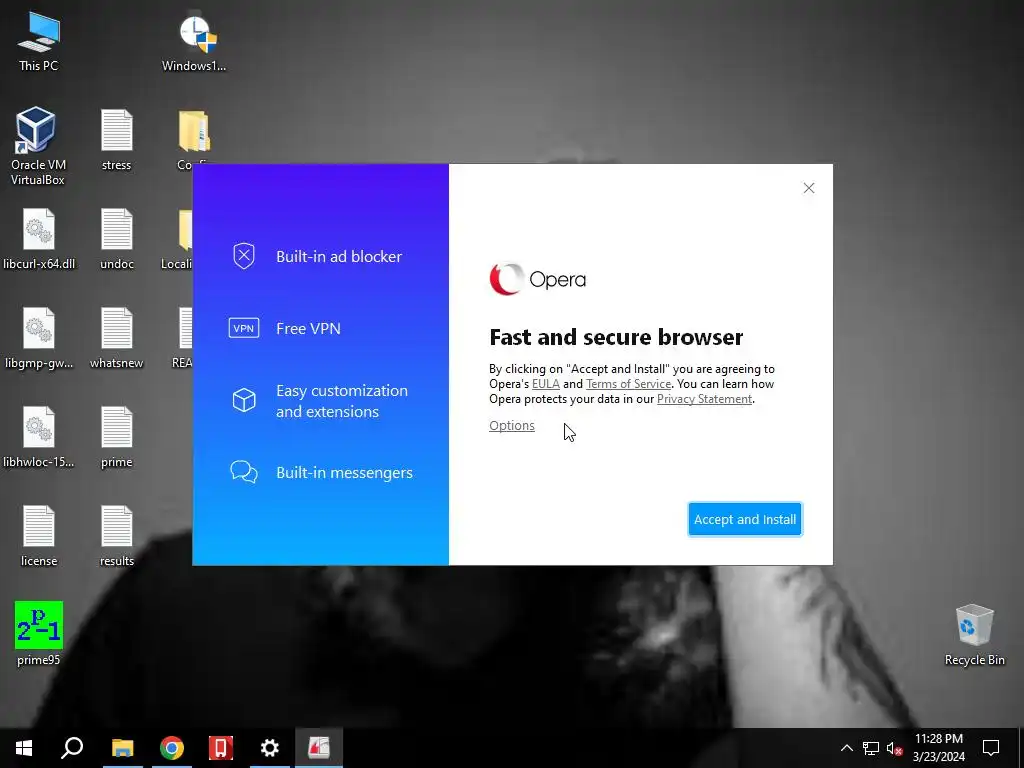
Task: Click the customization cube icon
Action: point(244,400)
